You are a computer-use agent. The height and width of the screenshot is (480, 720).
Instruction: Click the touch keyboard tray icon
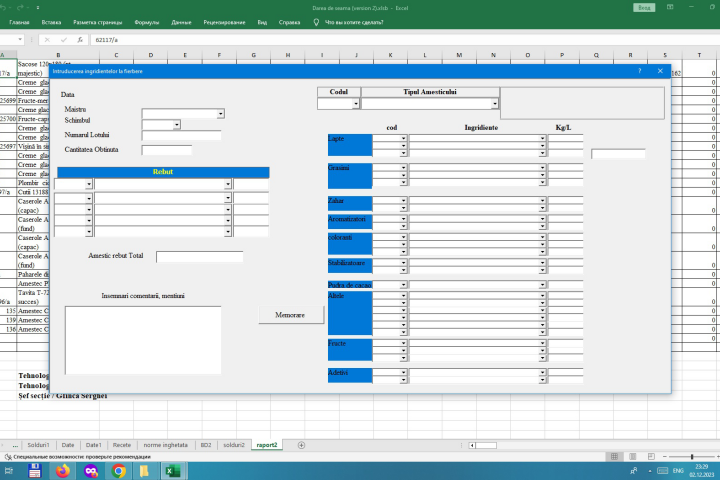click(663, 471)
